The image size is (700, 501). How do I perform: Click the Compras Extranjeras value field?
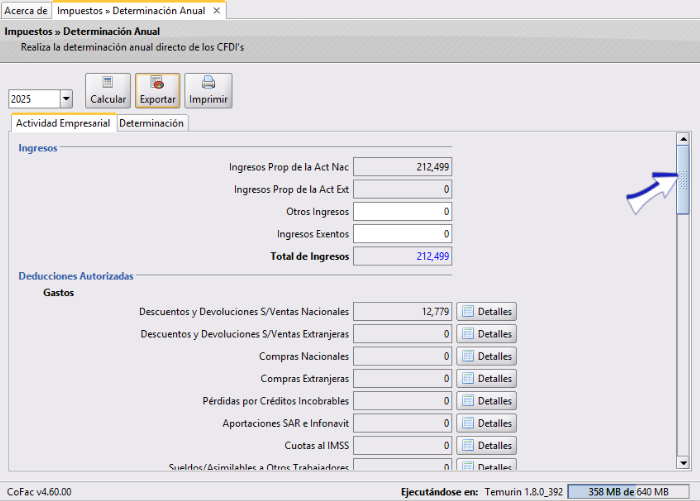point(402,379)
